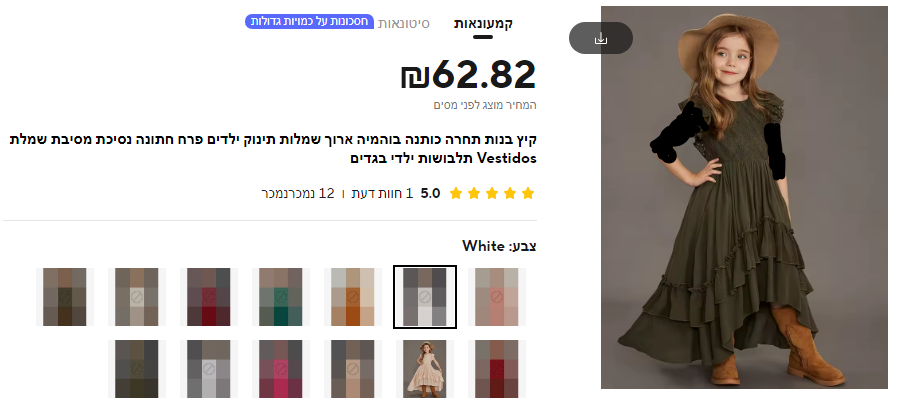Switch to the סיטונאות tab
915x409 pixels.
pos(403,24)
